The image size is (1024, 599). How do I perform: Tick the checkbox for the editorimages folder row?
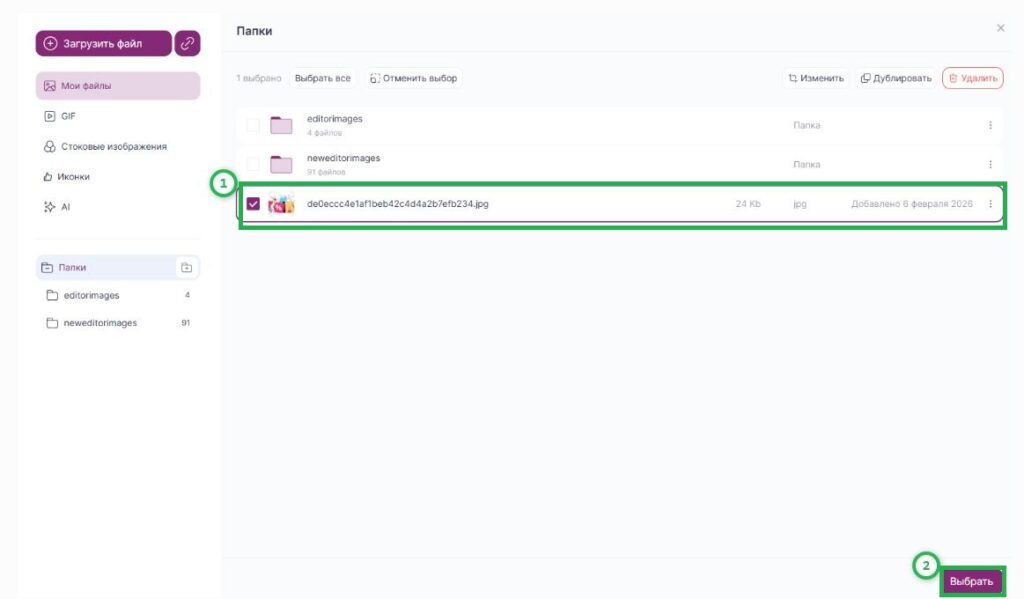tap(253, 125)
